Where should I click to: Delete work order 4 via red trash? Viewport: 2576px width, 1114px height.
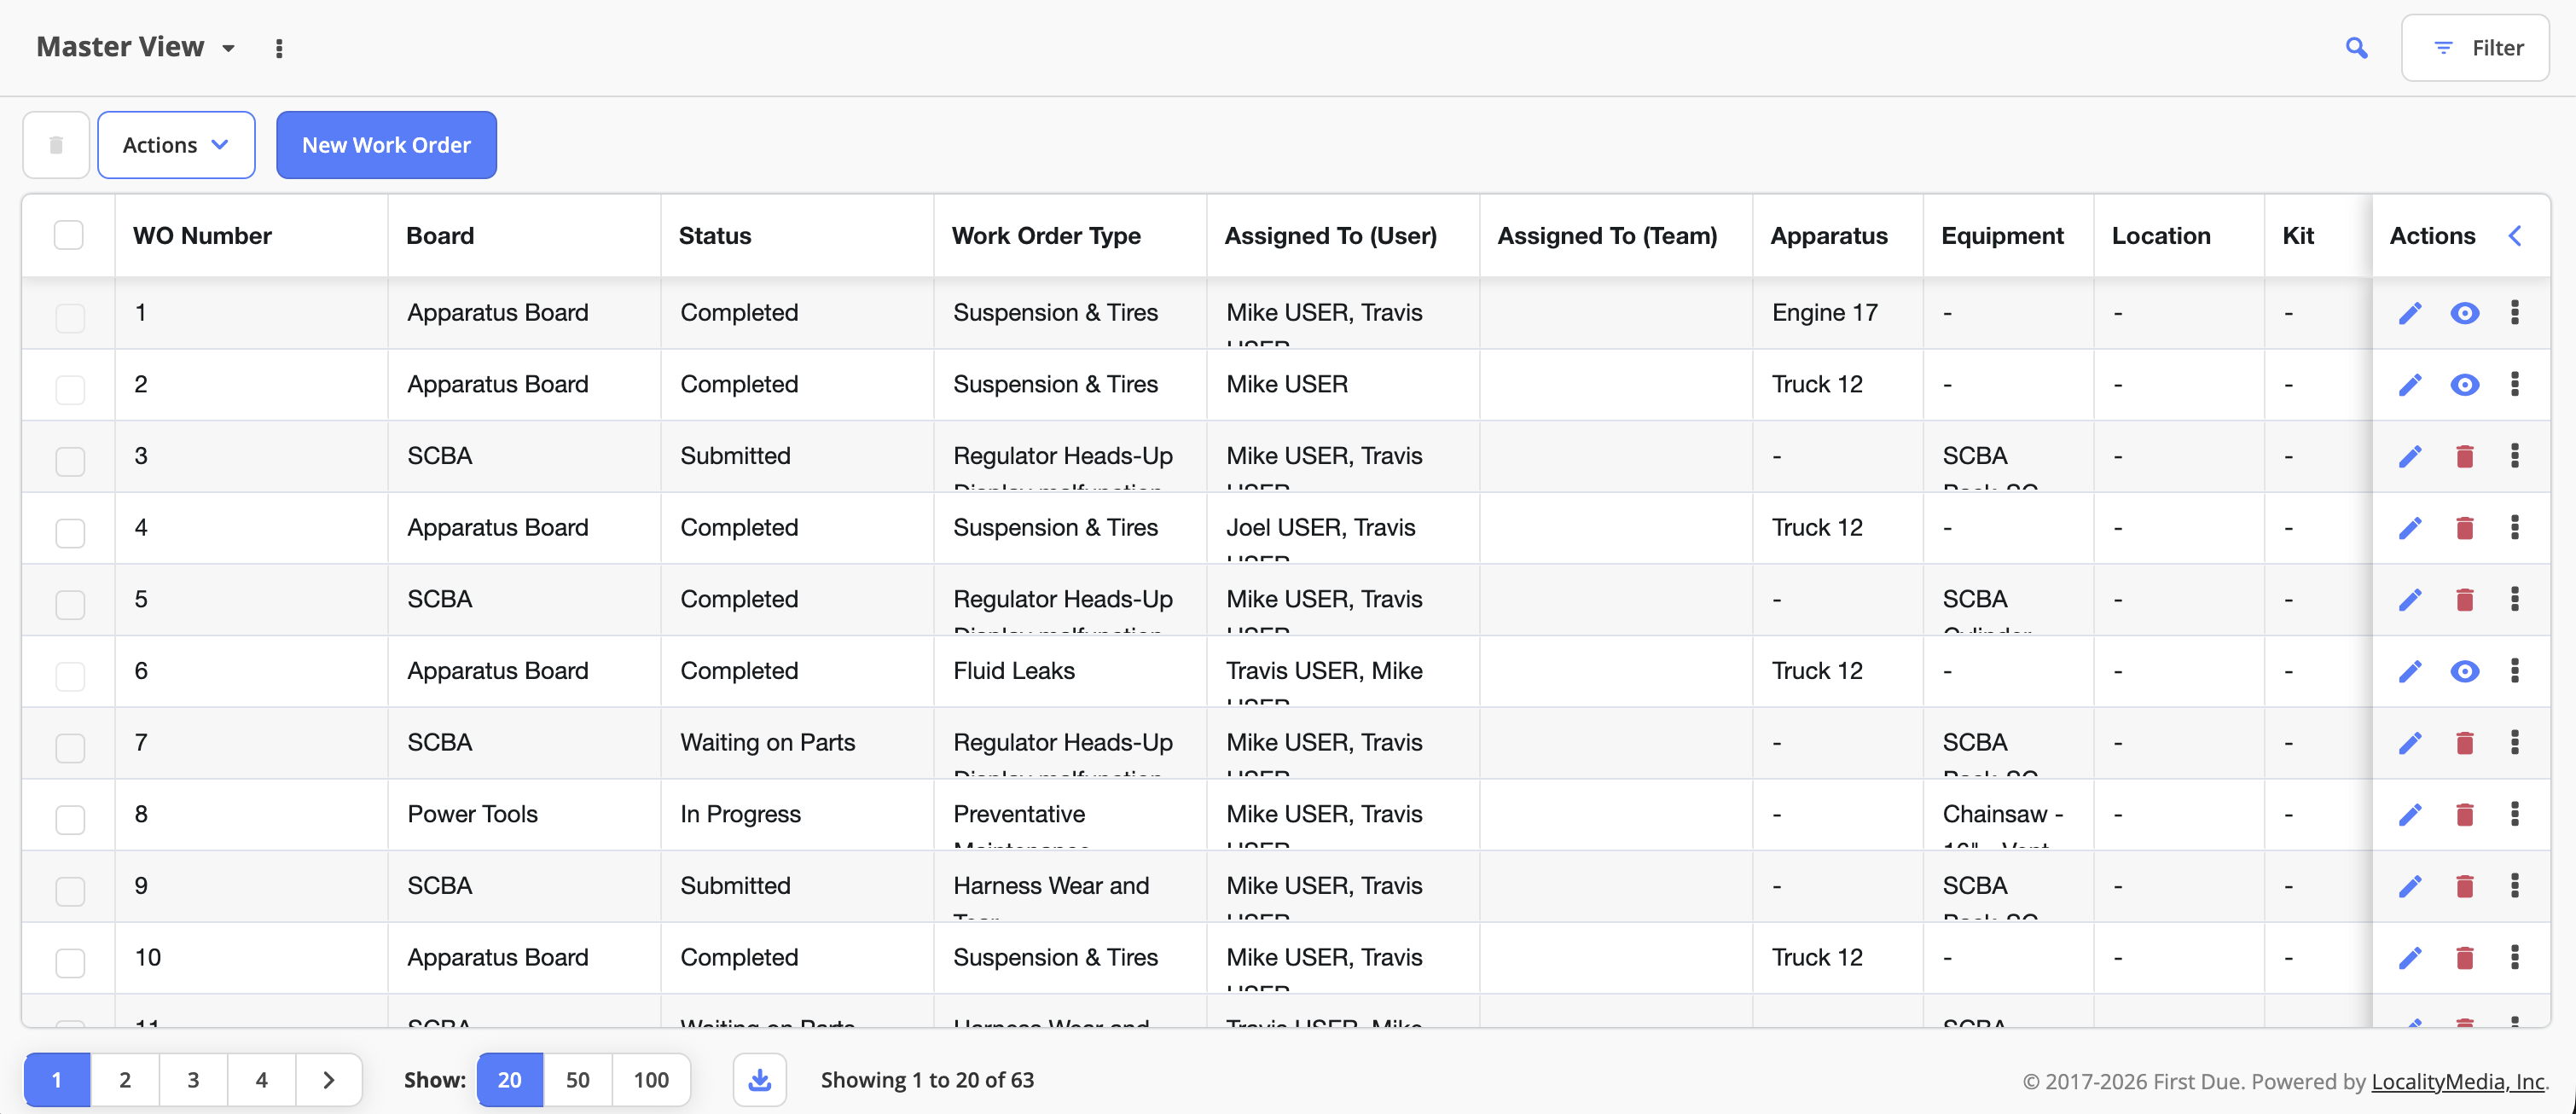[x=2464, y=528]
